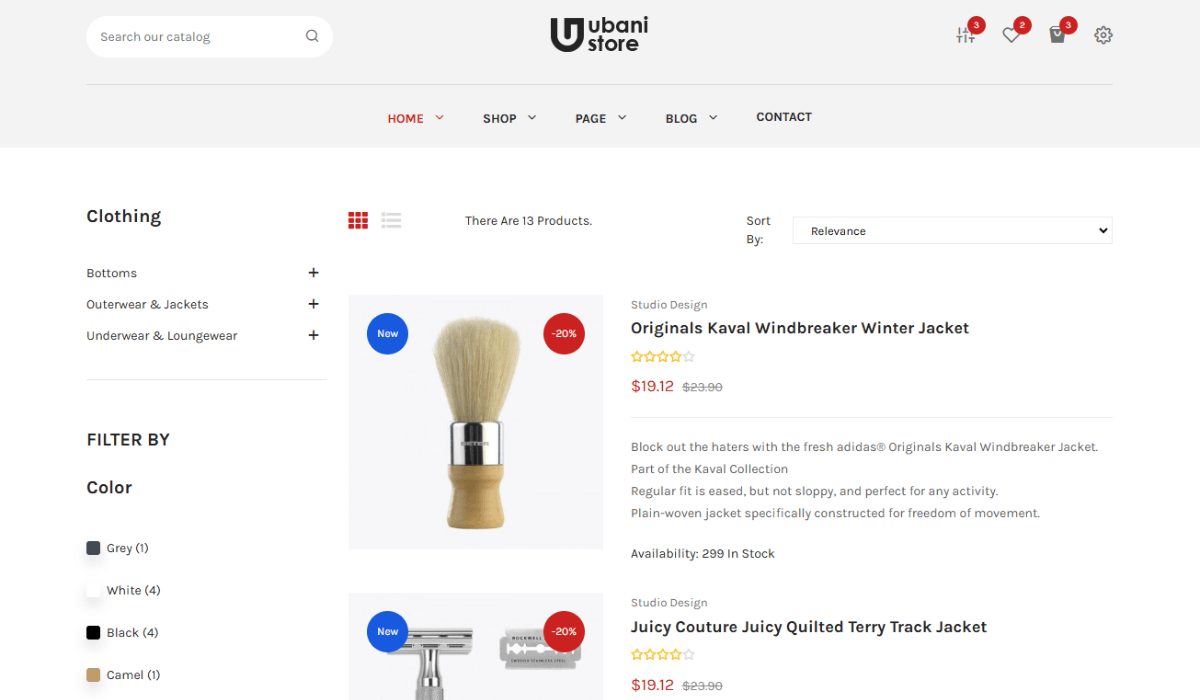
Task: Expand the Bottoms category
Action: coord(313,273)
